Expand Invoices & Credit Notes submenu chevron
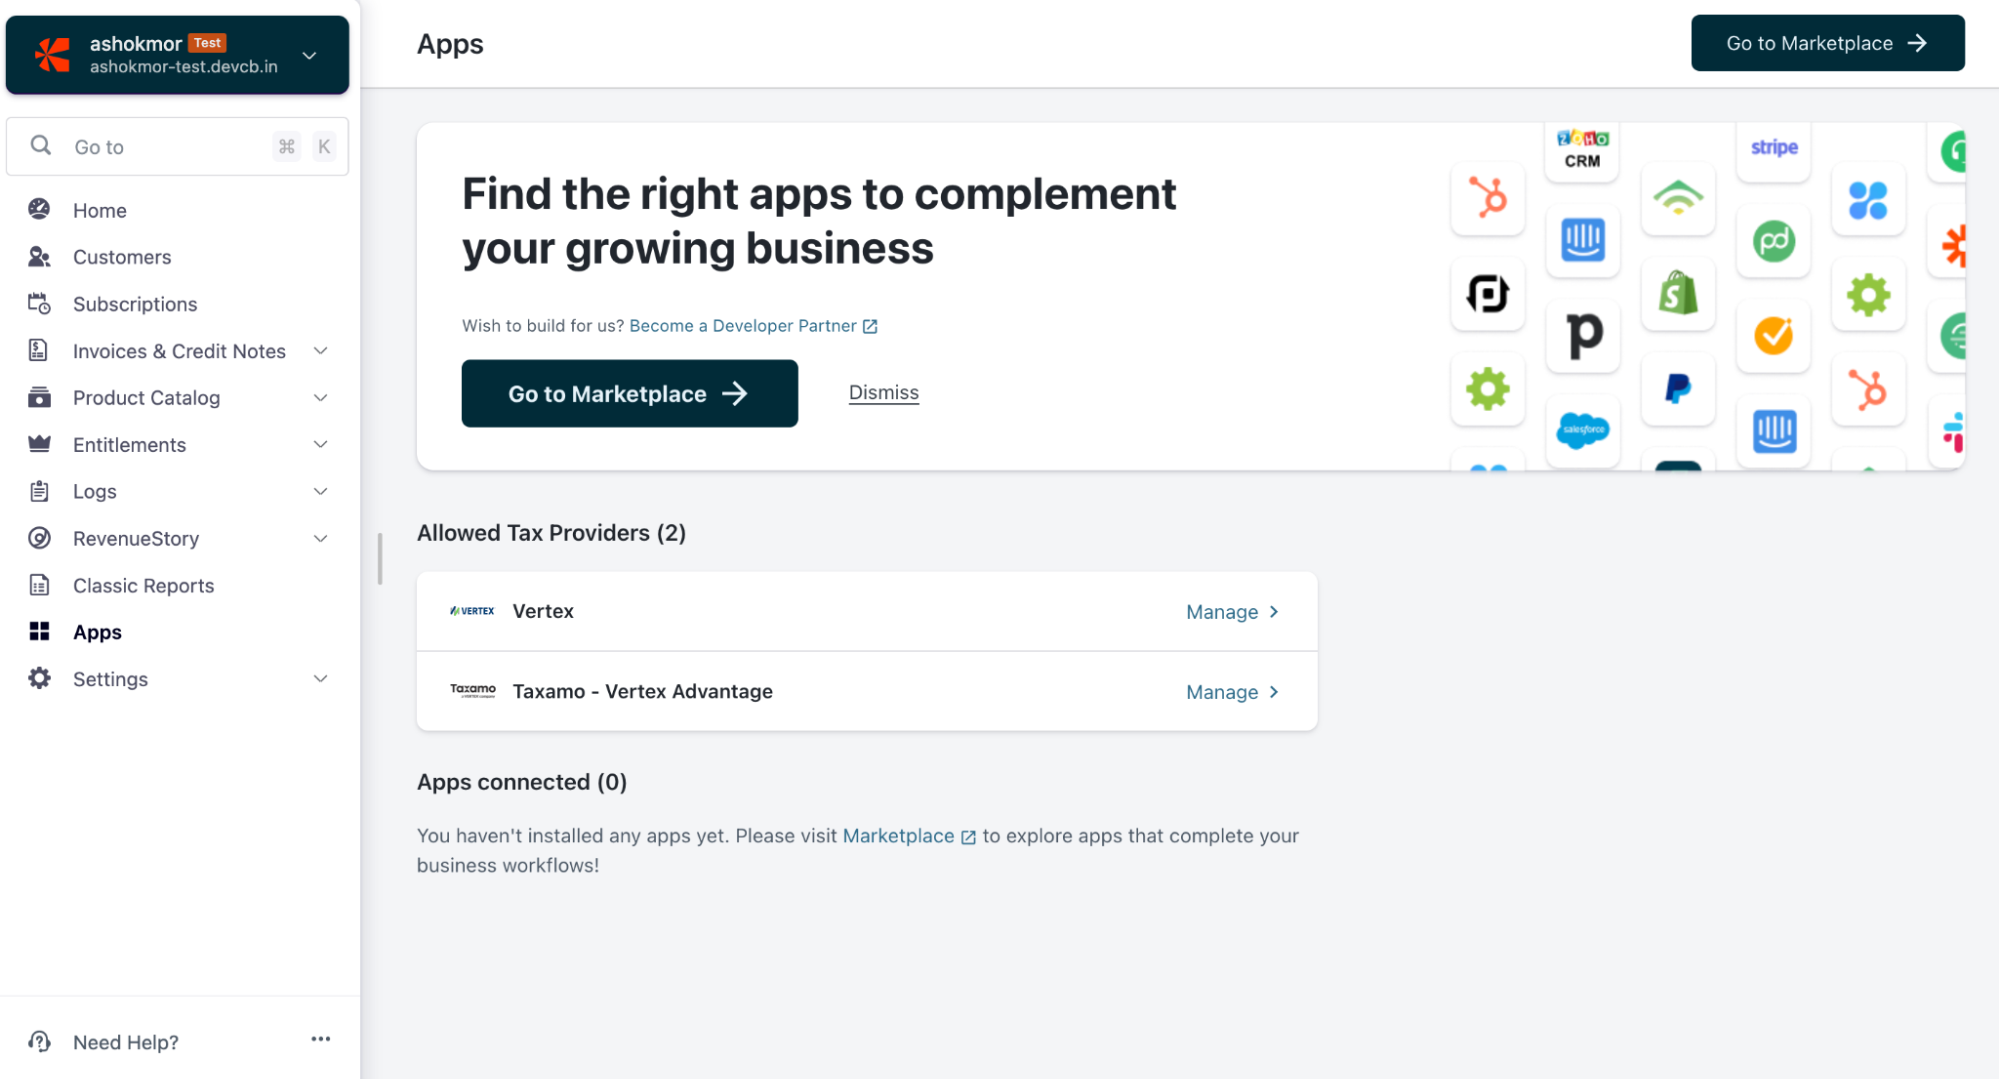Image resolution: width=1999 pixels, height=1079 pixels. [x=320, y=350]
